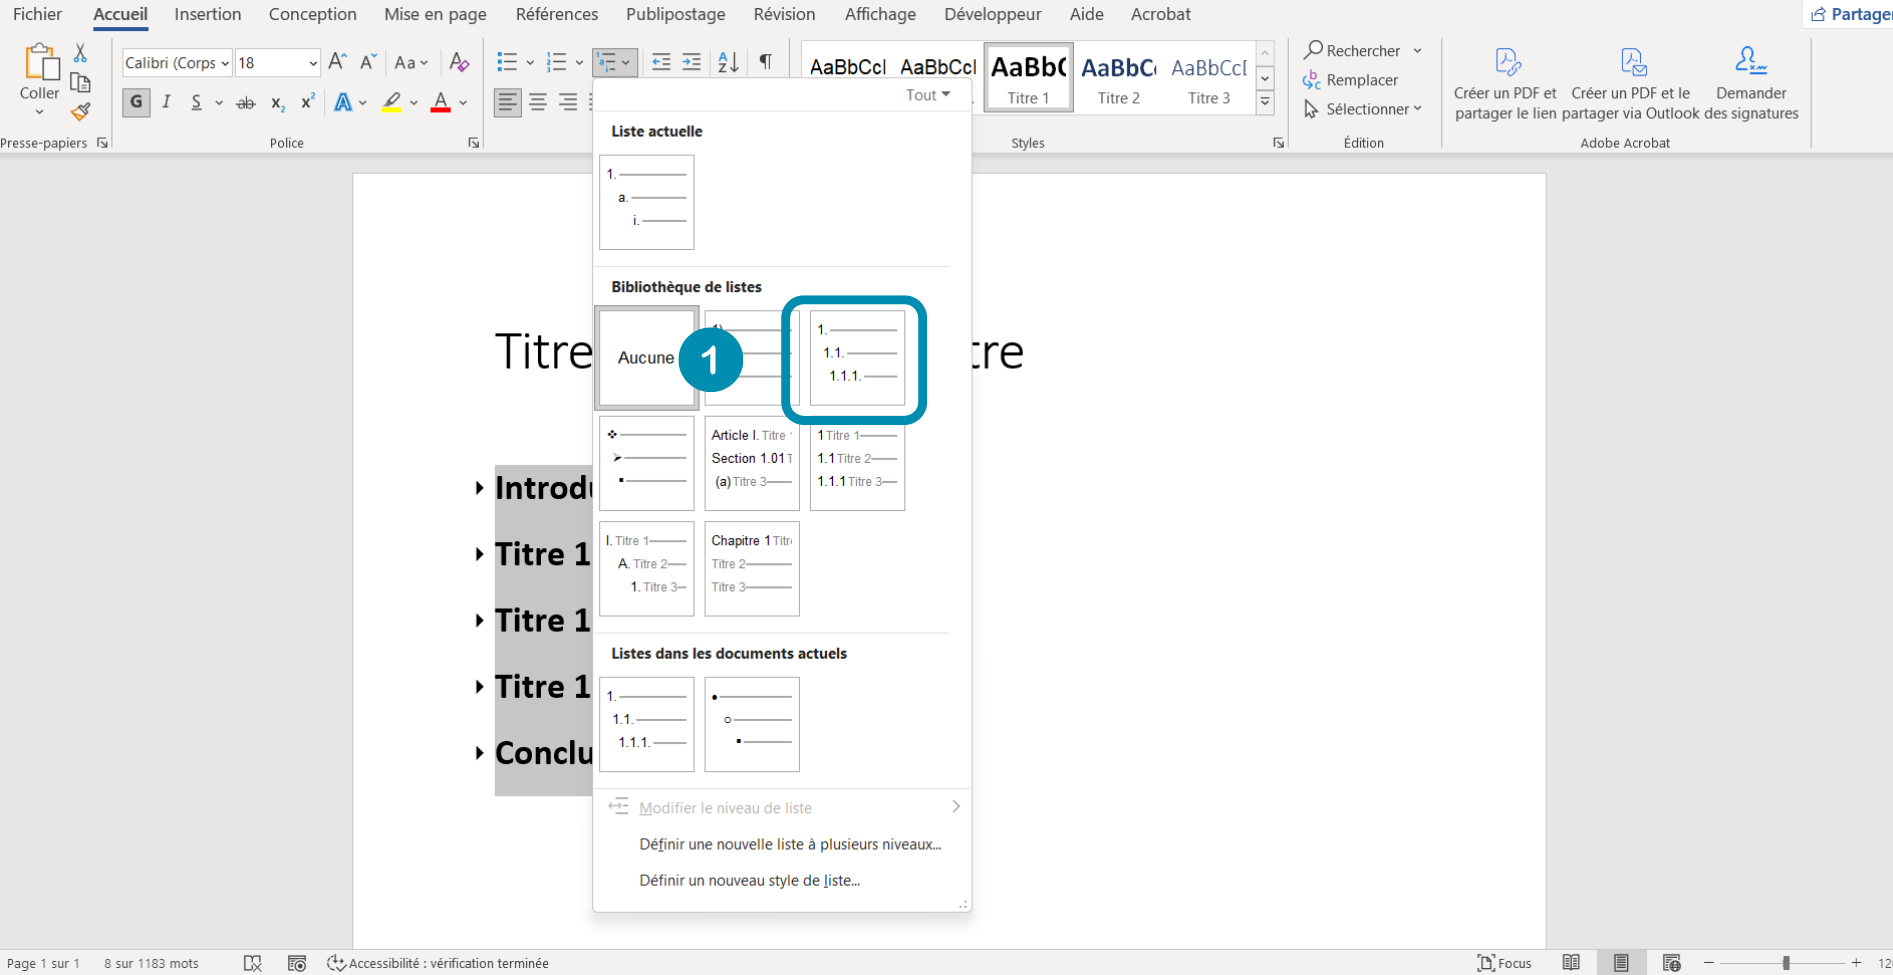
Task: Open Focus mode from status bar
Action: [x=1505, y=963]
